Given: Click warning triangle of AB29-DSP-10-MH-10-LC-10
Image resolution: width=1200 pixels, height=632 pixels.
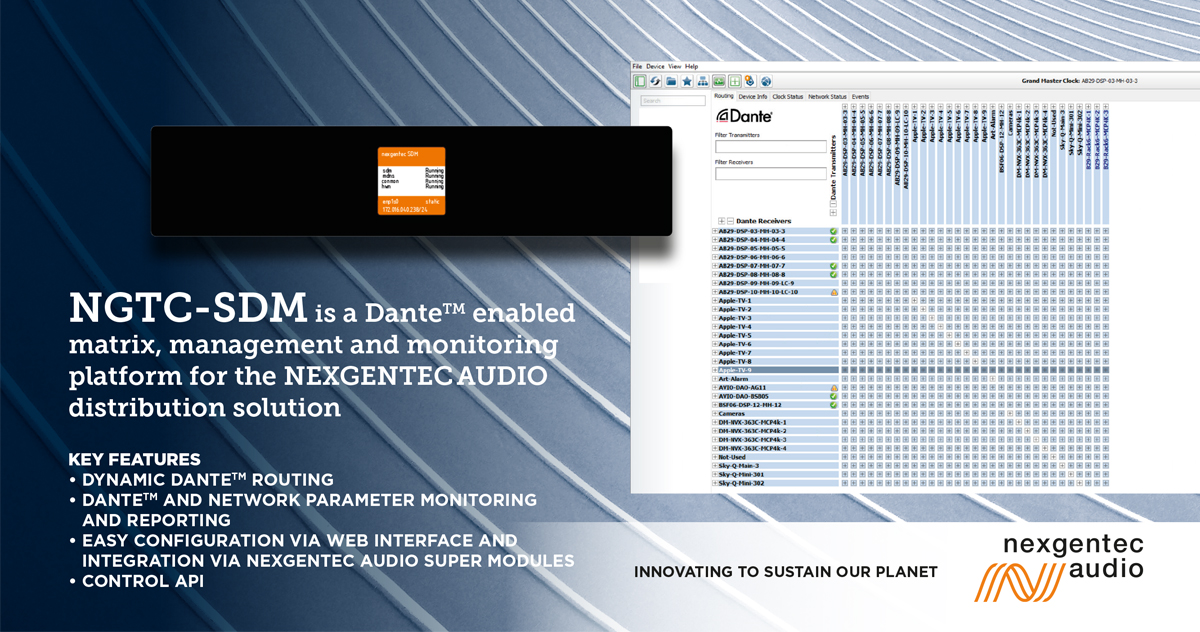Looking at the screenshot, I should pos(833,292).
